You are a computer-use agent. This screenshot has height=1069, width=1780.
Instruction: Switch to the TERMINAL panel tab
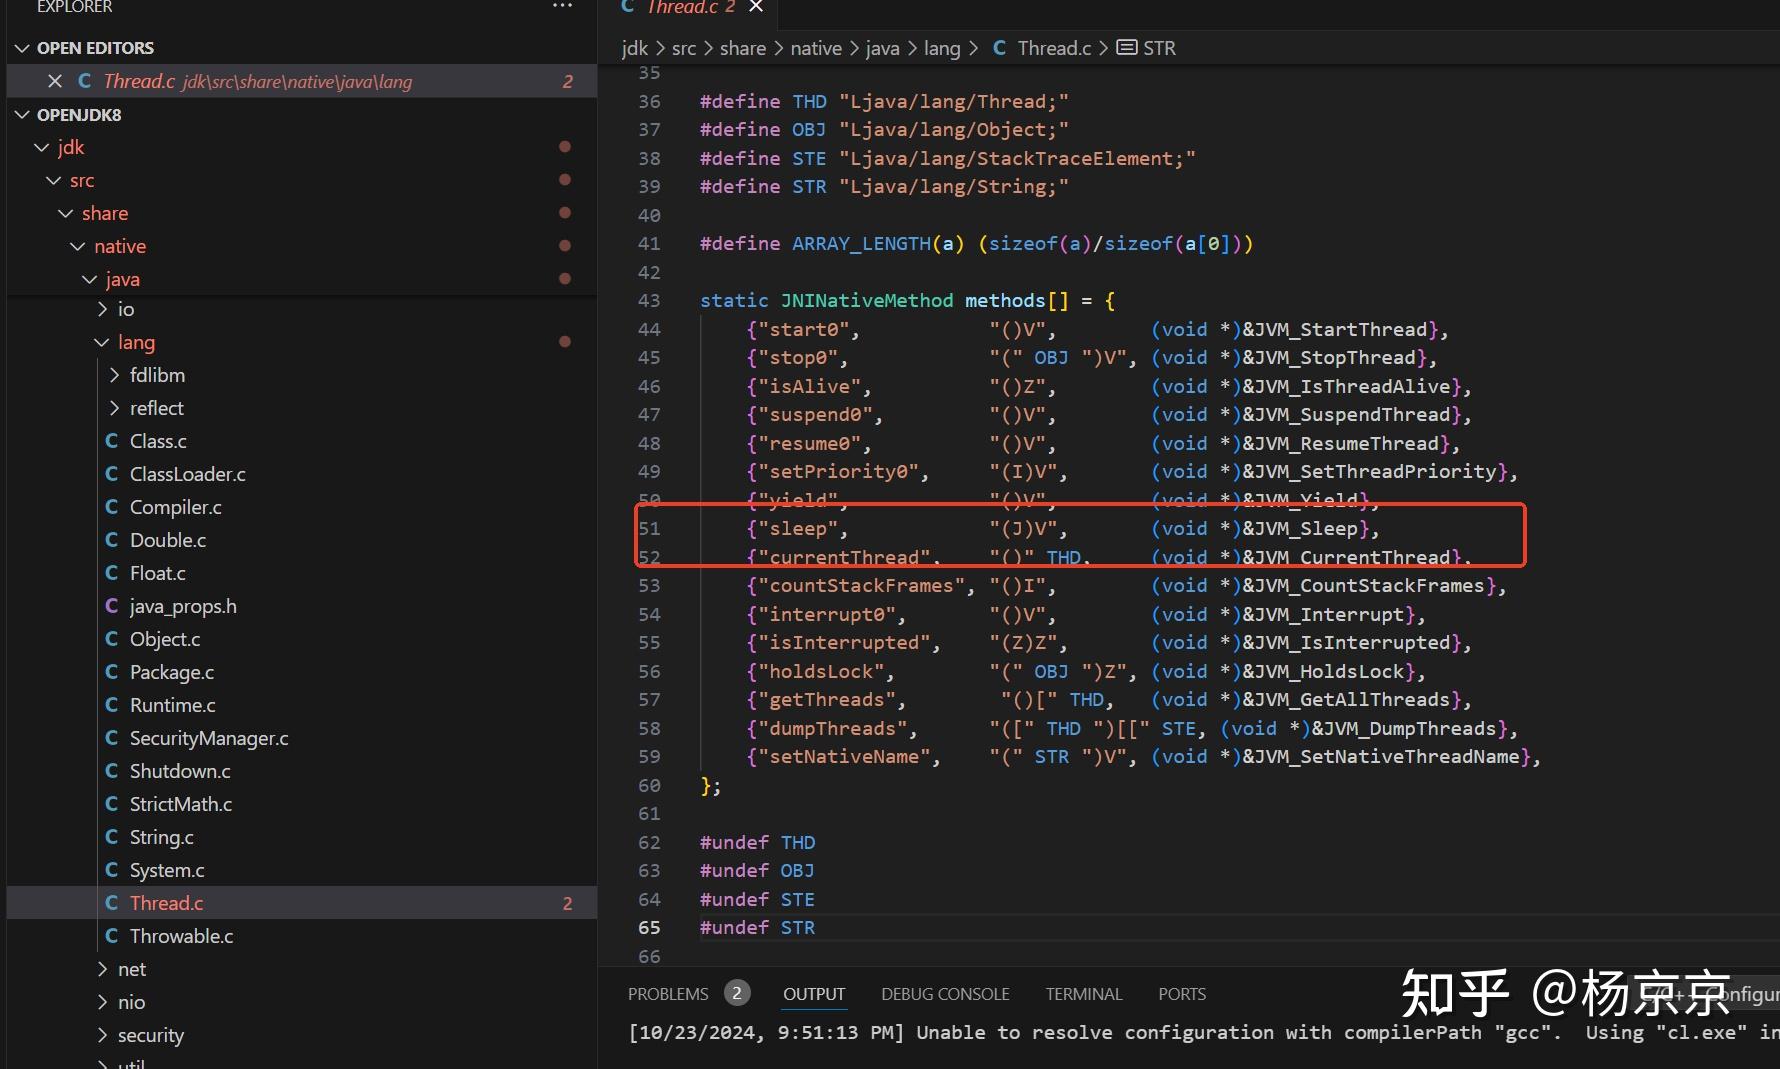[x=1083, y=994]
